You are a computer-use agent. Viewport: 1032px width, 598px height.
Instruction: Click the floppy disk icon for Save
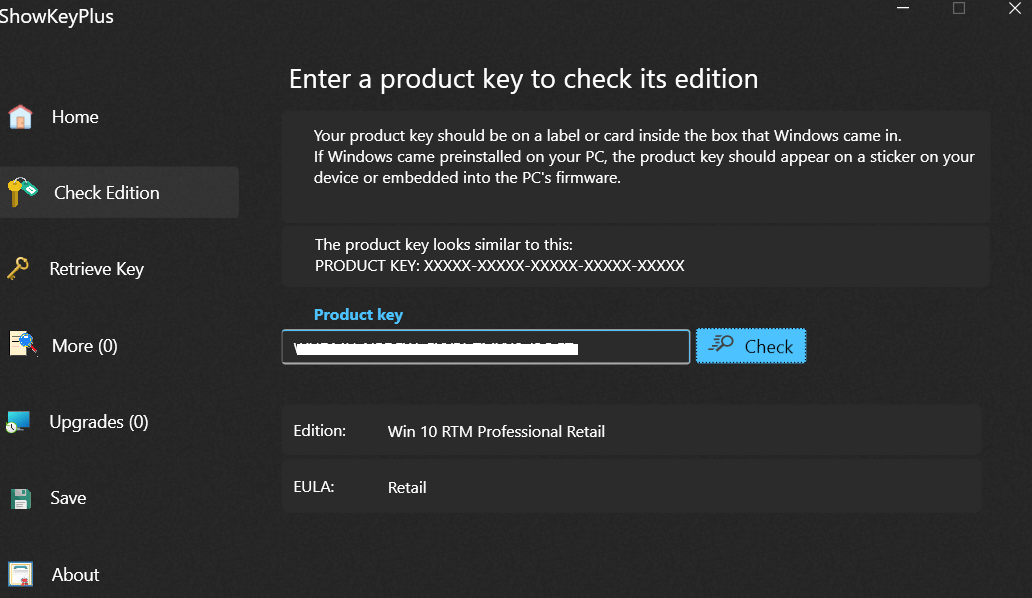point(21,497)
